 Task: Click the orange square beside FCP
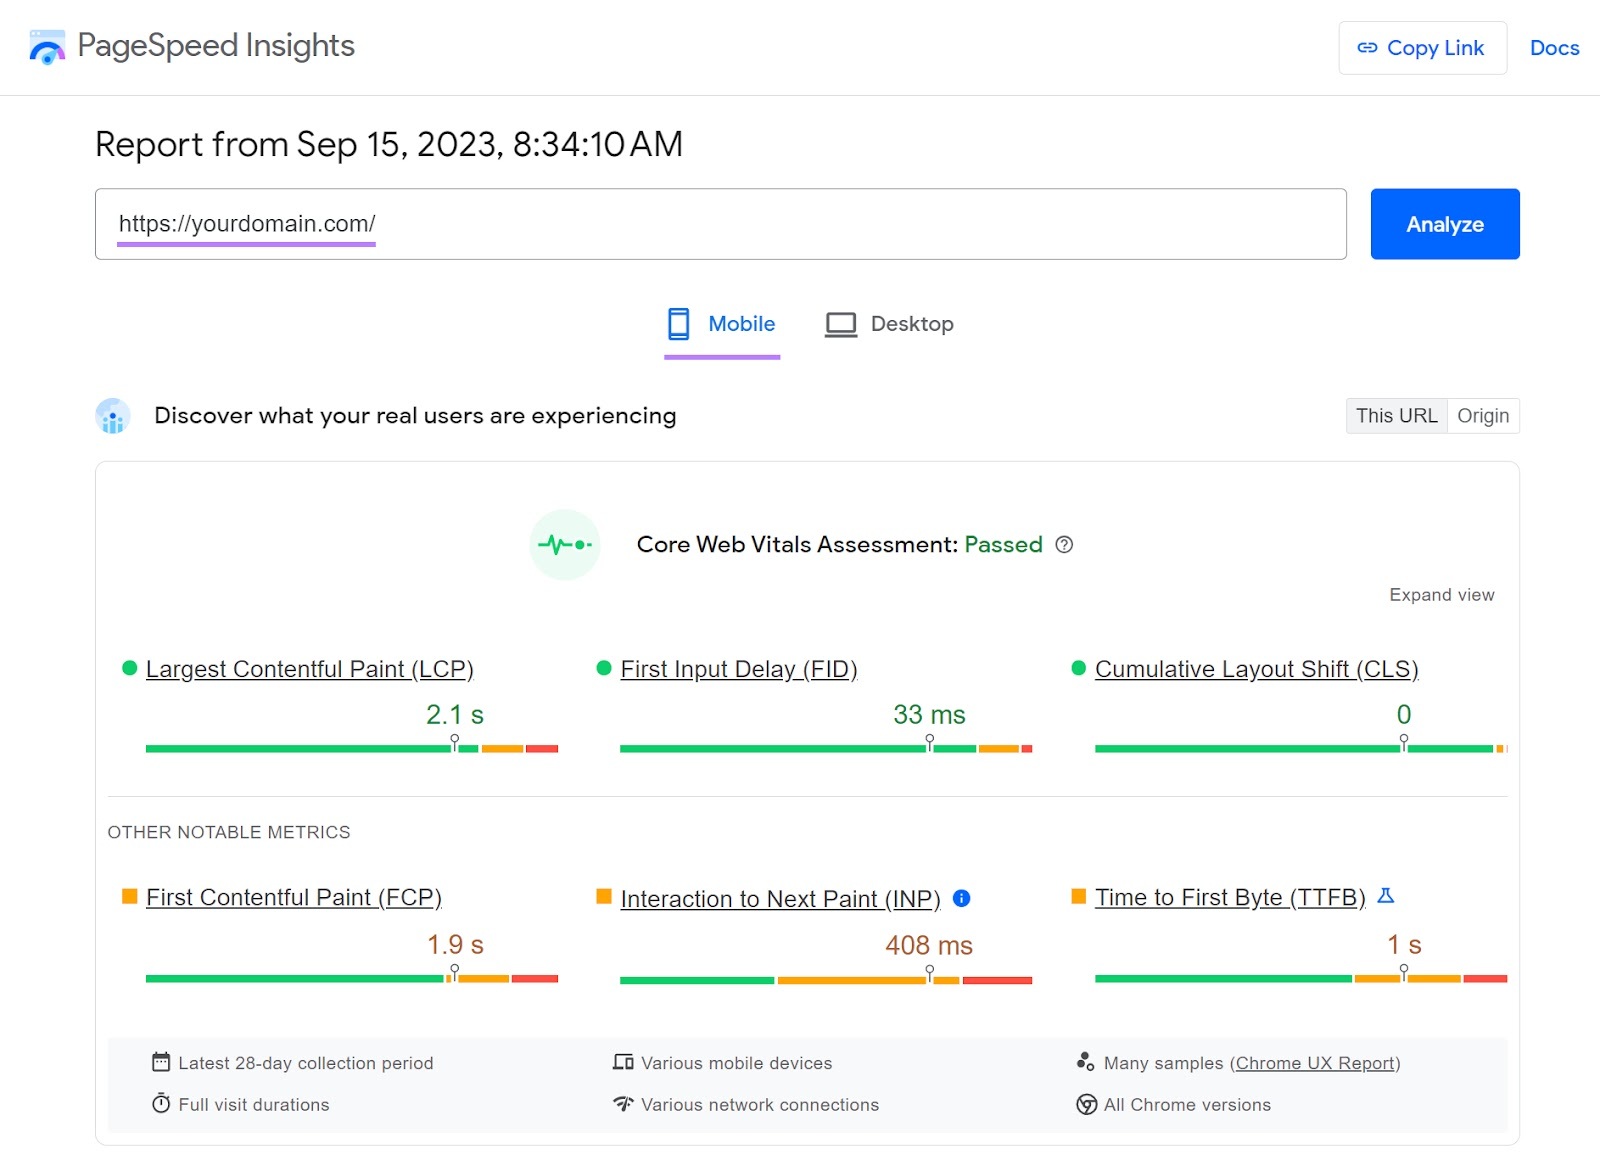point(129,896)
